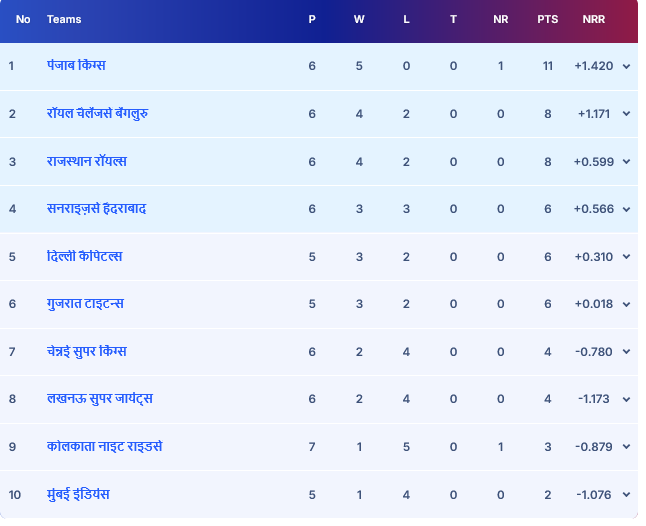Open the चेन्नई सुपर किंग्स team link

[x=86, y=352]
